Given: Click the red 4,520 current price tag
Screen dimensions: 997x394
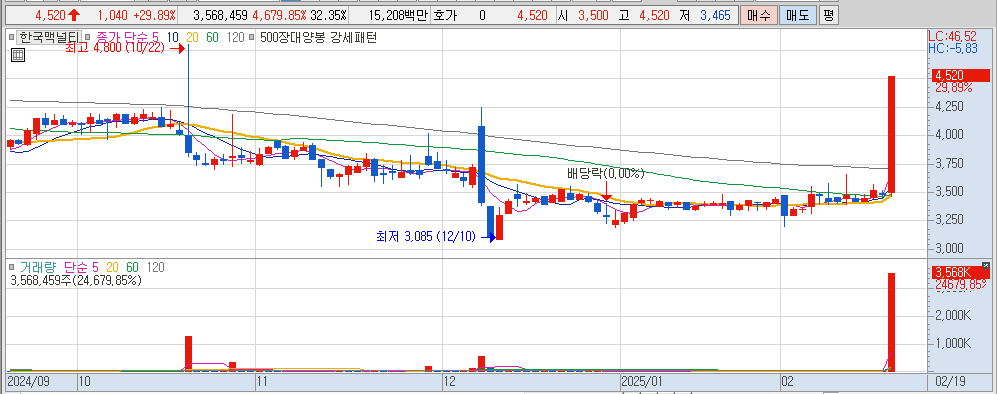Looking at the screenshot, I should (x=961, y=76).
